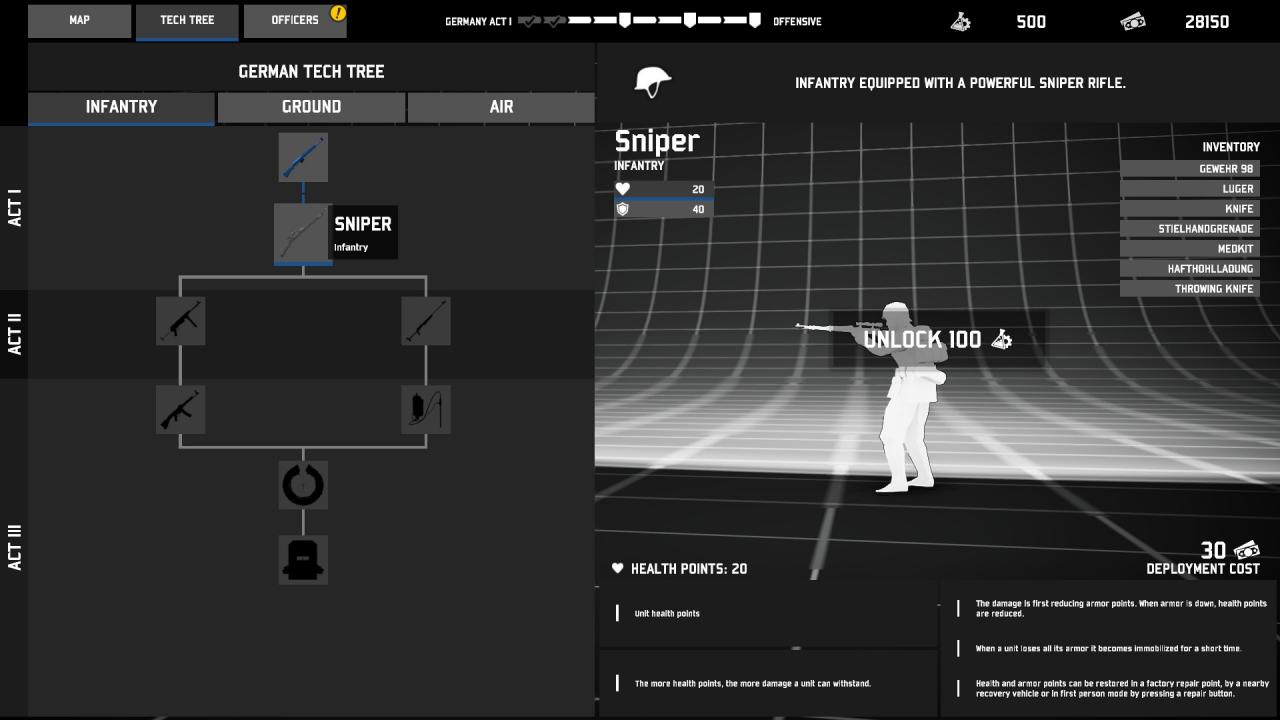This screenshot has height=720, width=1280.
Task: Select Stielhandgrenade in inventory list
Action: (x=1190, y=229)
